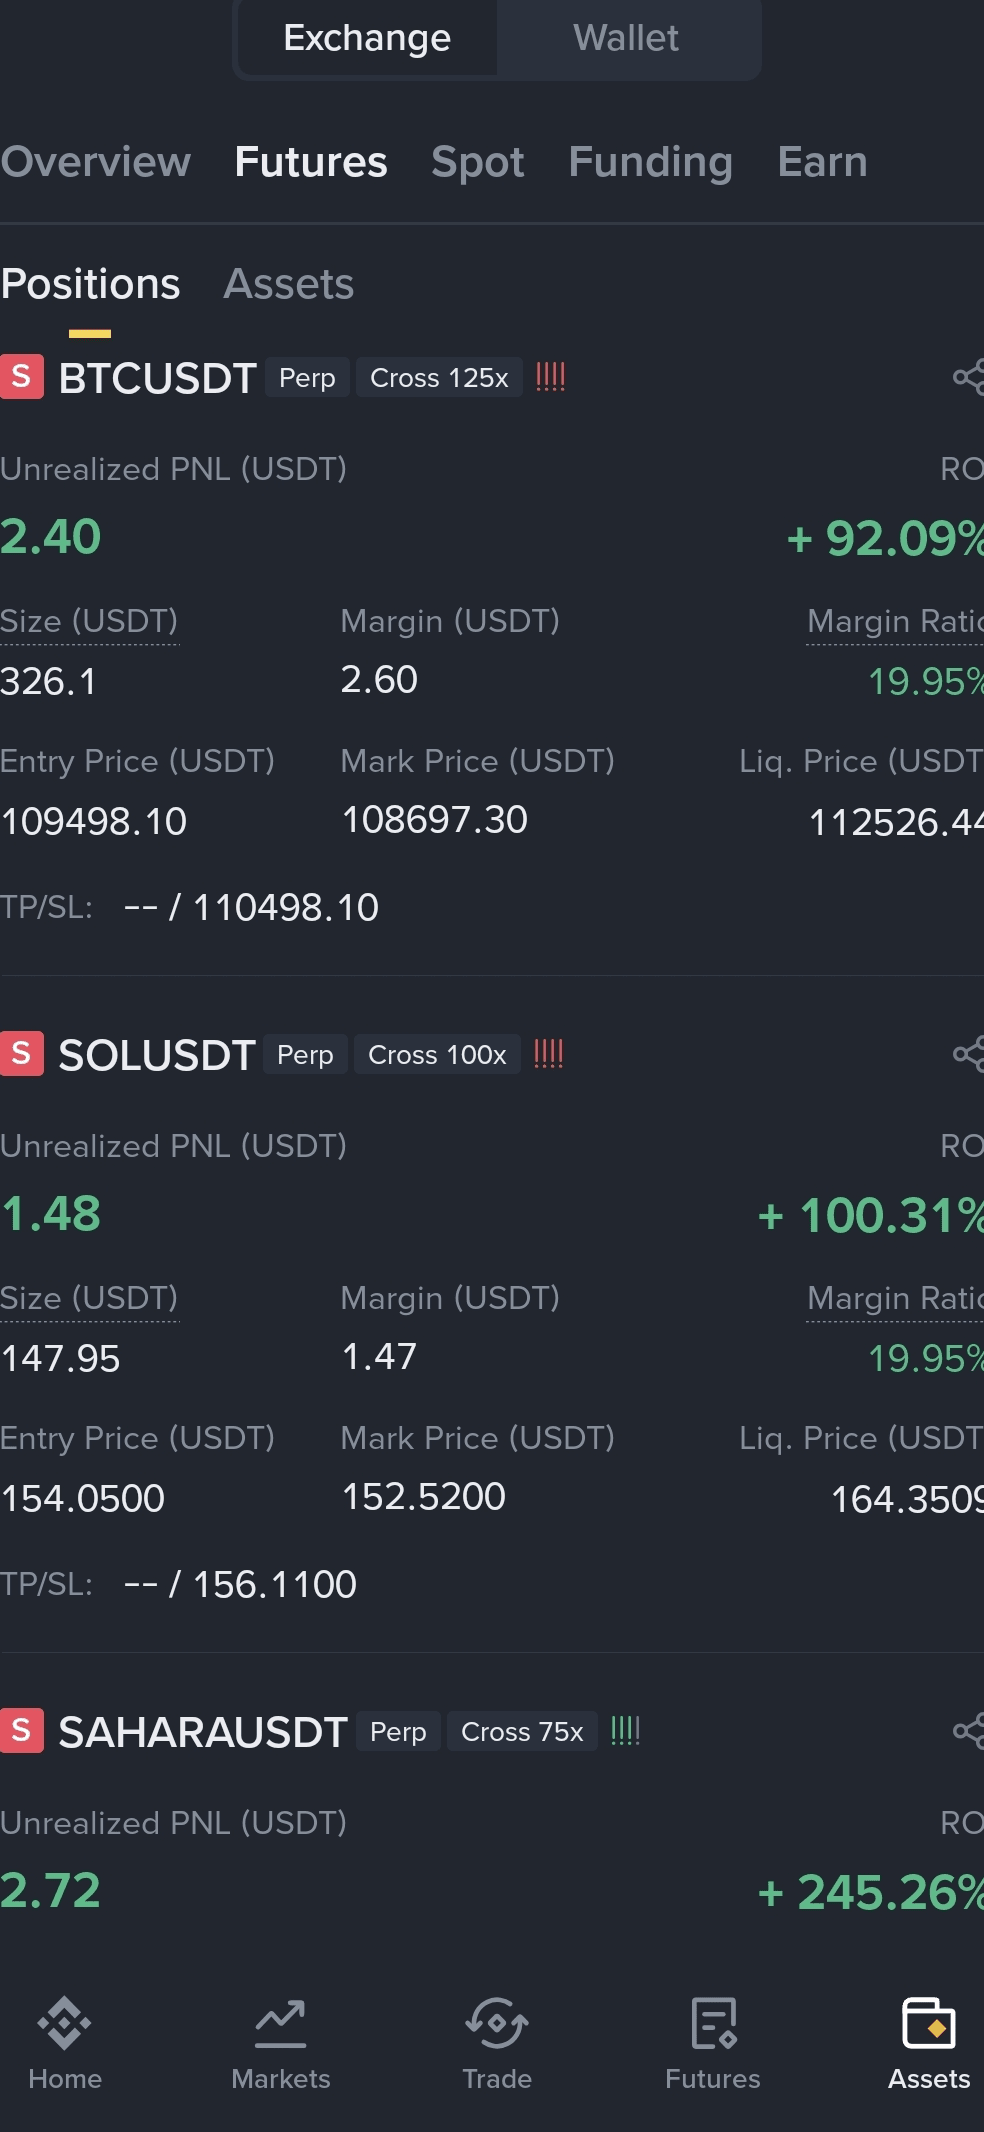Switch to the Spot tab

(x=478, y=162)
